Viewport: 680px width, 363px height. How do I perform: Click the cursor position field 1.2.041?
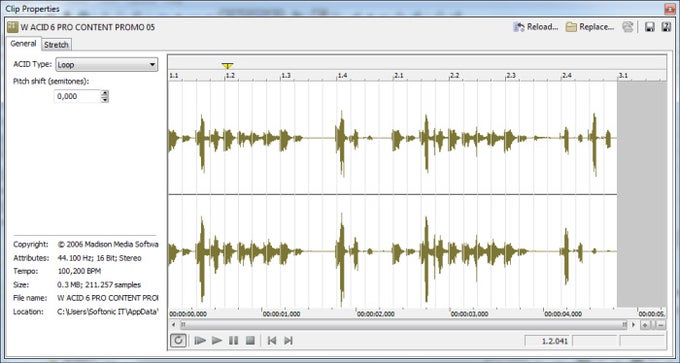[x=548, y=341]
